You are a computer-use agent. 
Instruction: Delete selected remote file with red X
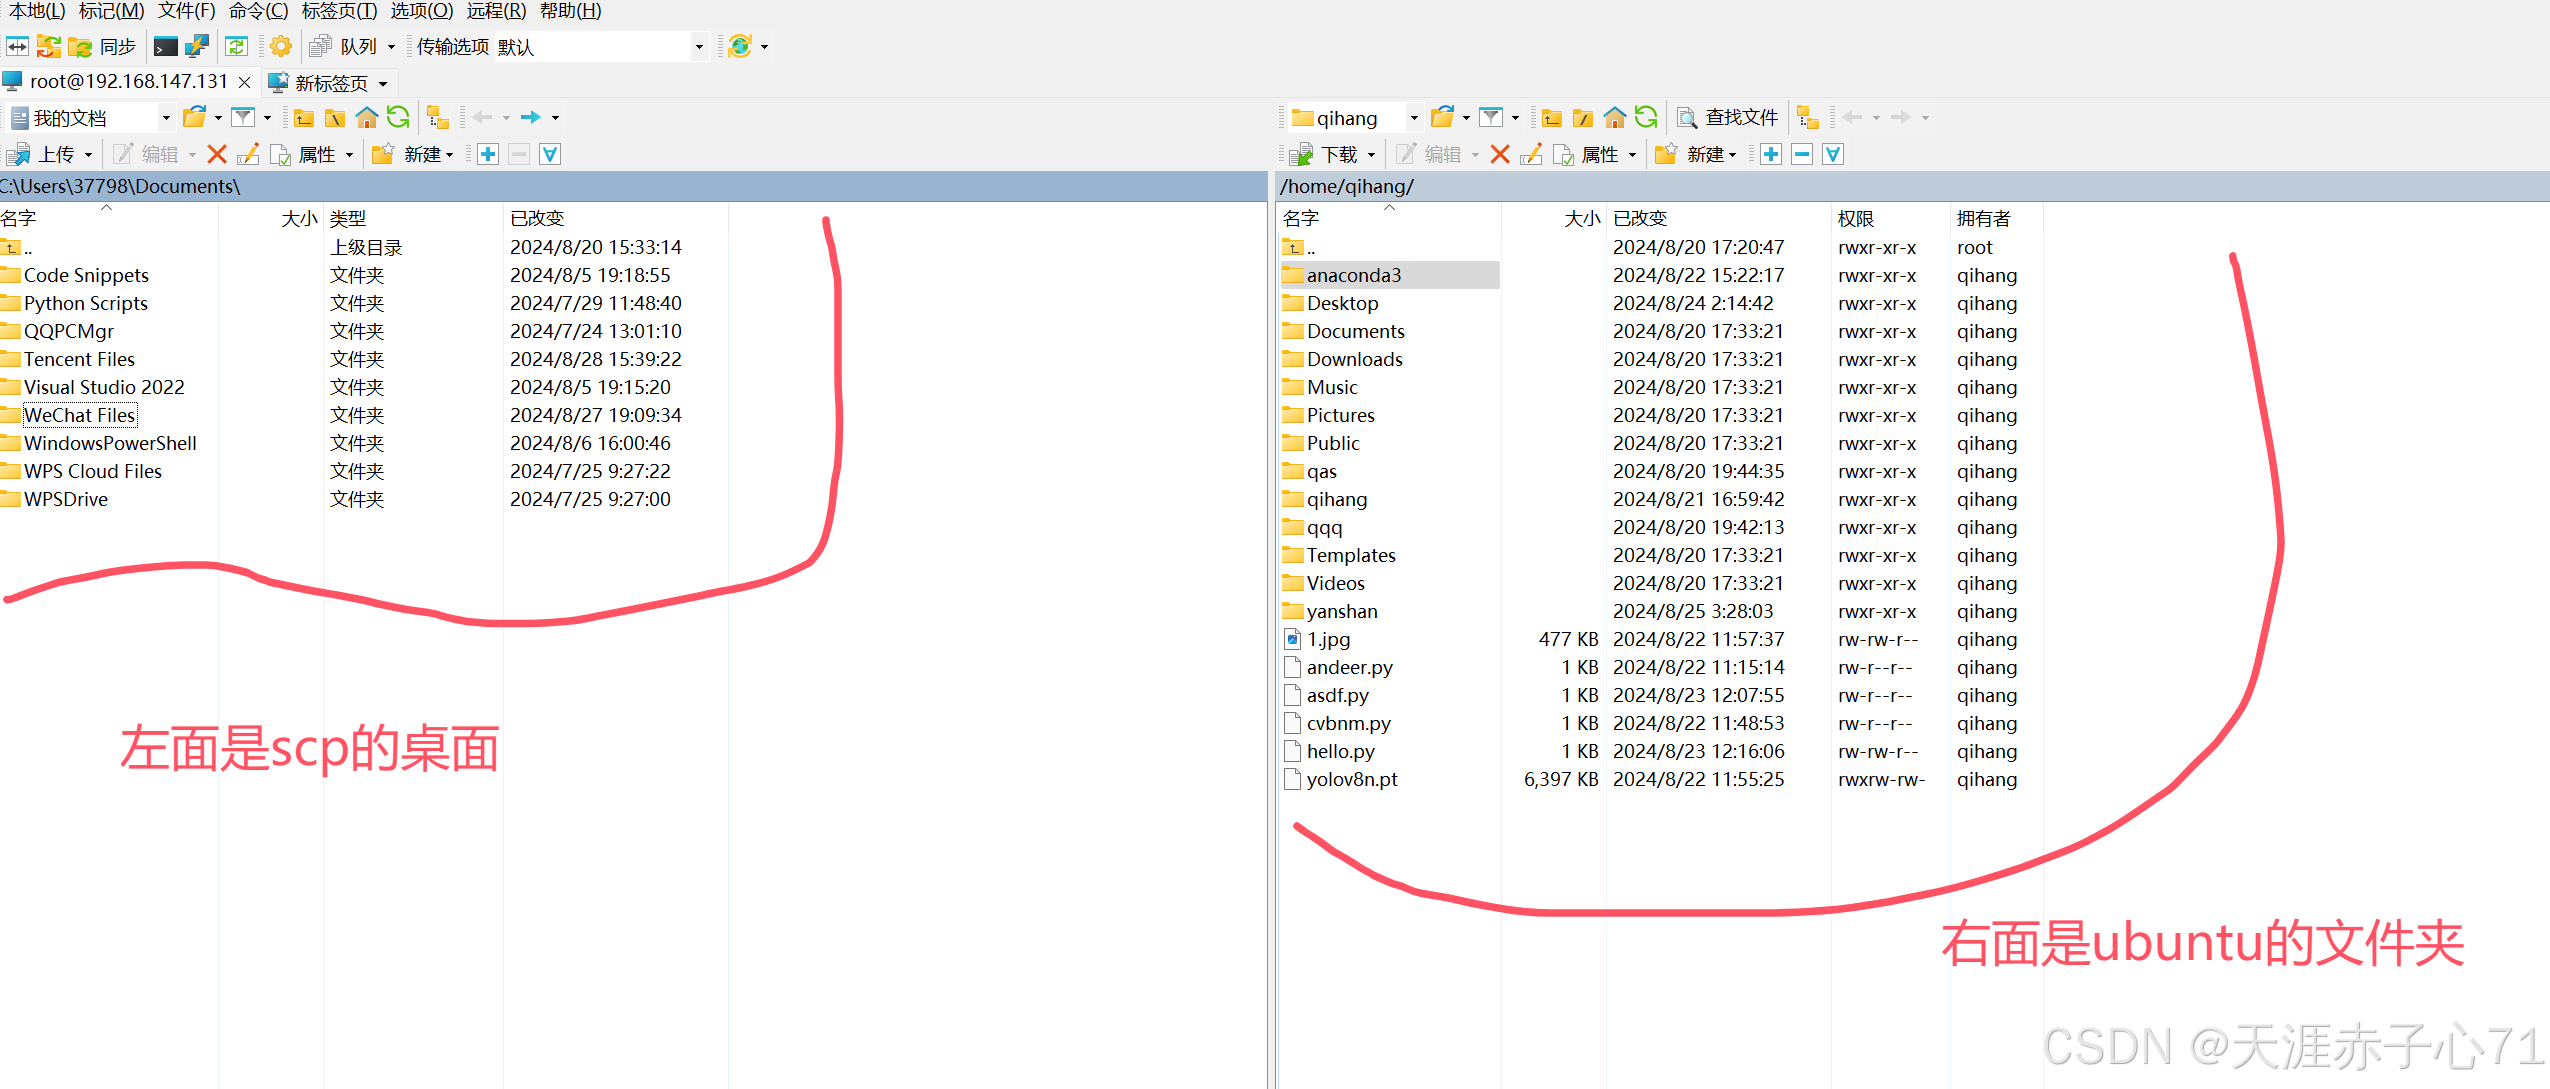(x=1499, y=154)
